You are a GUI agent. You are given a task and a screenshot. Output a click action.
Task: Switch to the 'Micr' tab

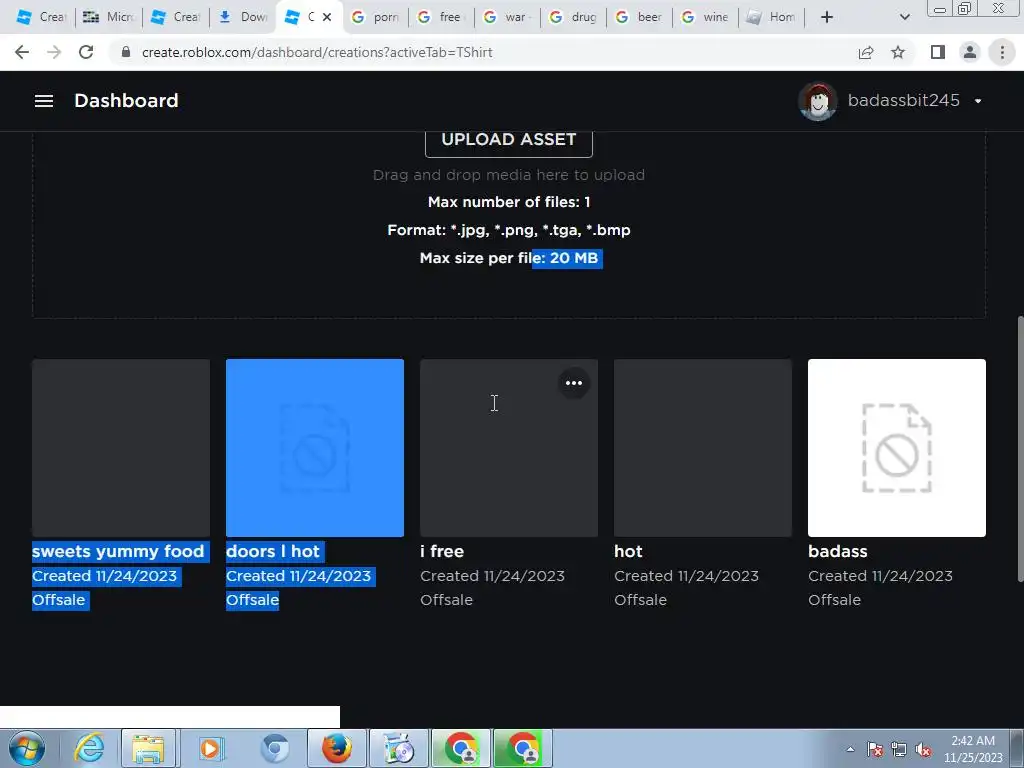[x=108, y=17]
